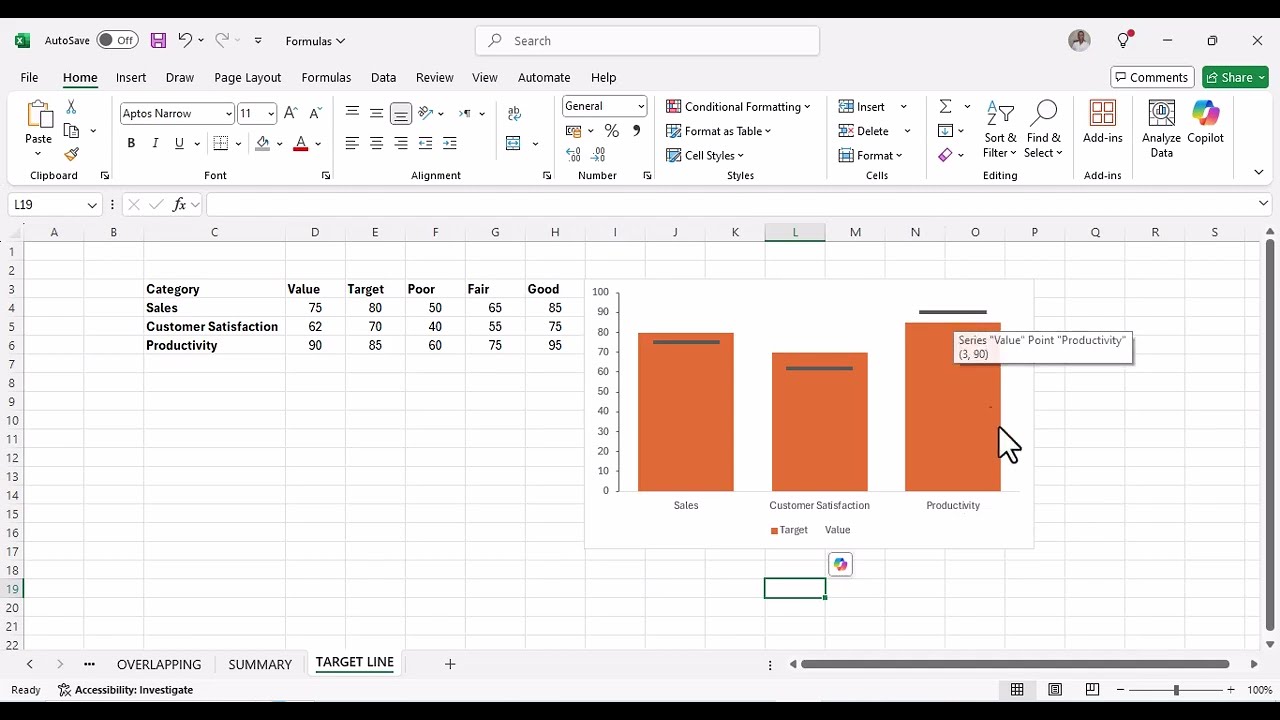Expand the Delete cells dropdown

pyautogui.click(x=908, y=131)
